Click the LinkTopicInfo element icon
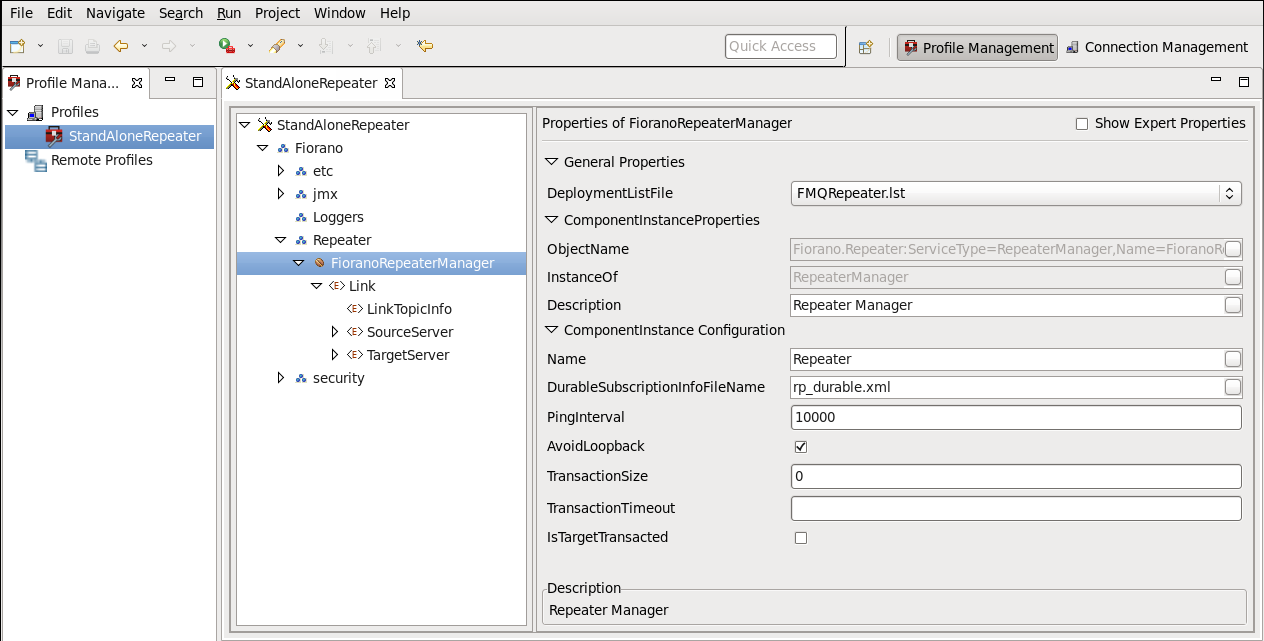 coord(354,309)
